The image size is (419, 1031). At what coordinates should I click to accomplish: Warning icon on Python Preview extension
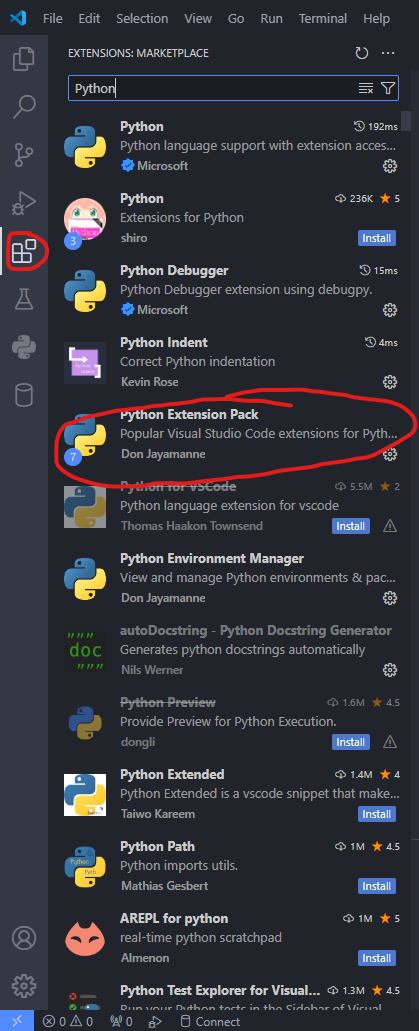pyautogui.click(x=390, y=742)
